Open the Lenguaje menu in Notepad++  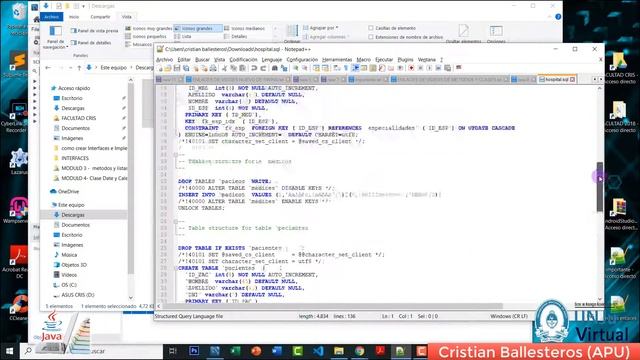(272, 60)
